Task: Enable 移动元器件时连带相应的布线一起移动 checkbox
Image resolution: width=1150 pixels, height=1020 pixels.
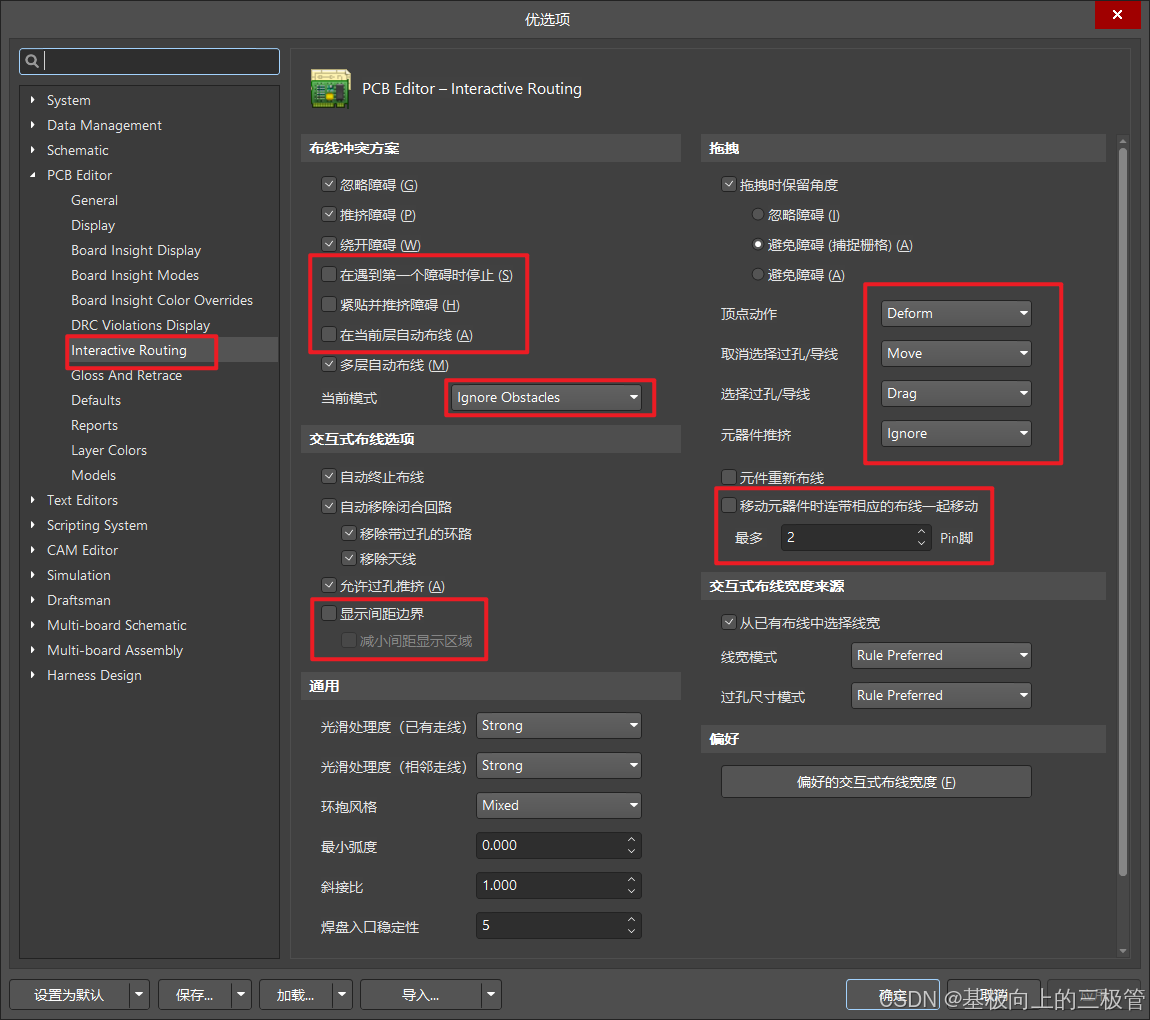Action: (x=728, y=505)
